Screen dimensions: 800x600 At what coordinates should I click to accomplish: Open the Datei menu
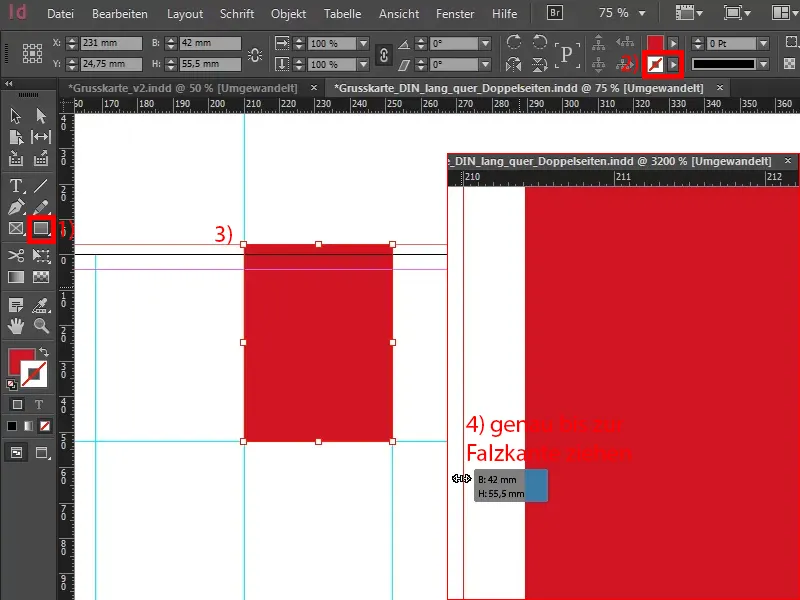(x=60, y=14)
